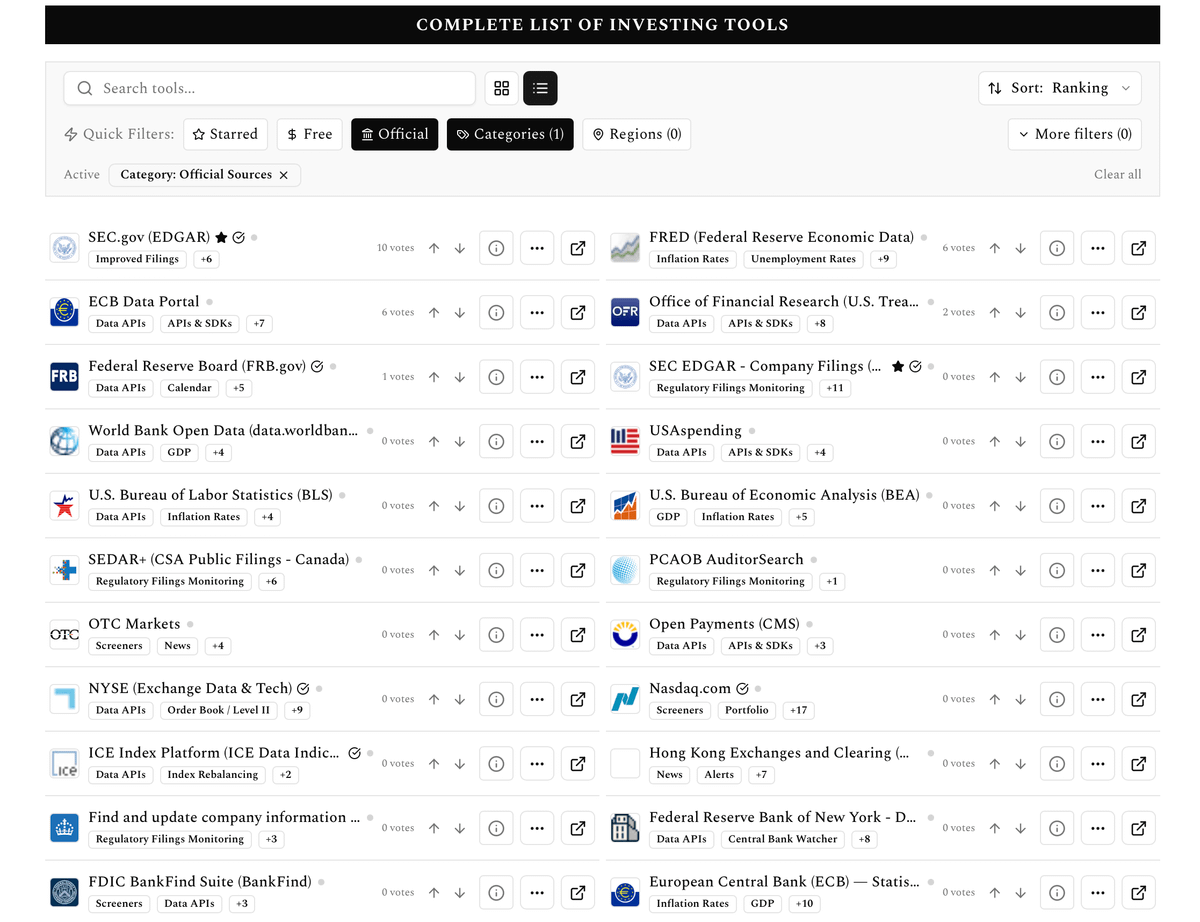Downvote SEC.gov (EDGAR)
Viewport: 1200px width, 922px height.
(460, 248)
